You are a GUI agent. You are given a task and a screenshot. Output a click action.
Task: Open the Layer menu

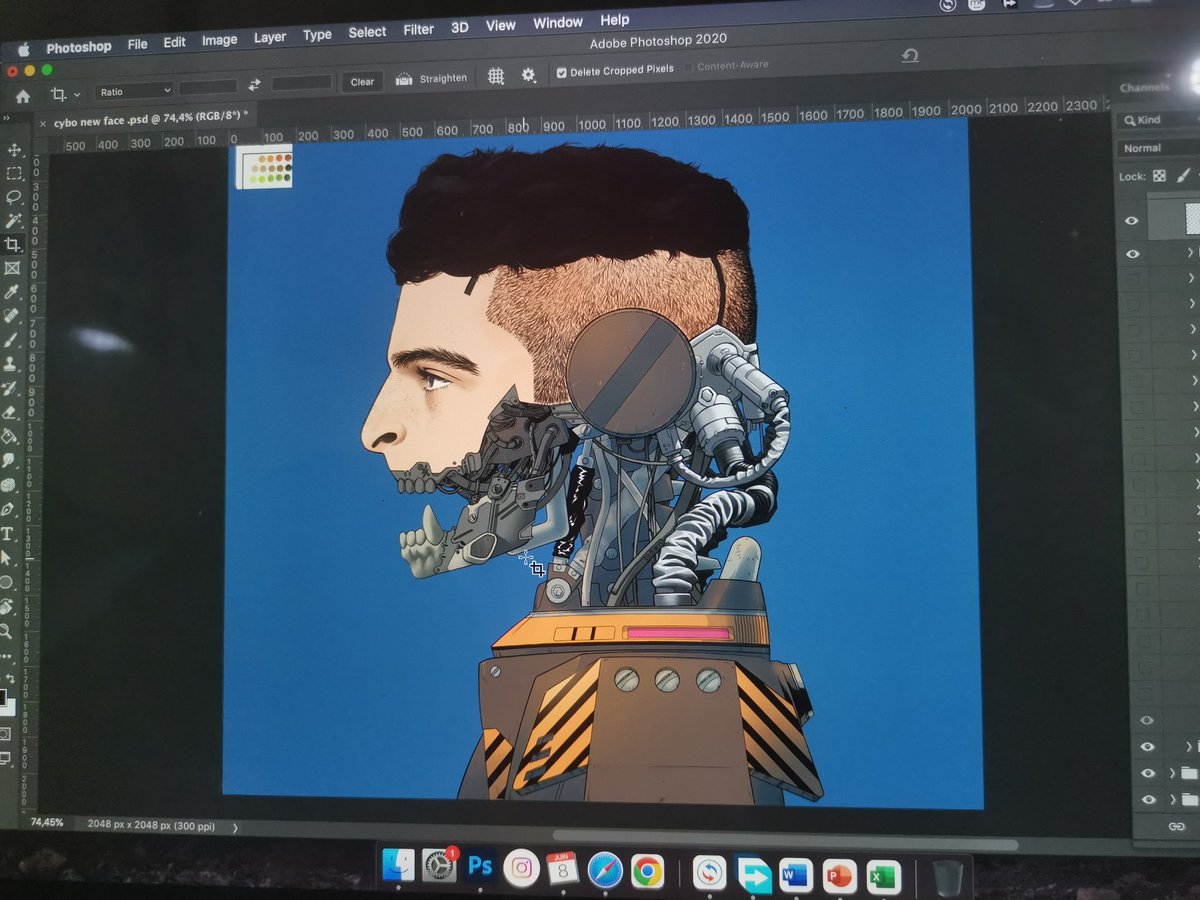click(269, 37)
